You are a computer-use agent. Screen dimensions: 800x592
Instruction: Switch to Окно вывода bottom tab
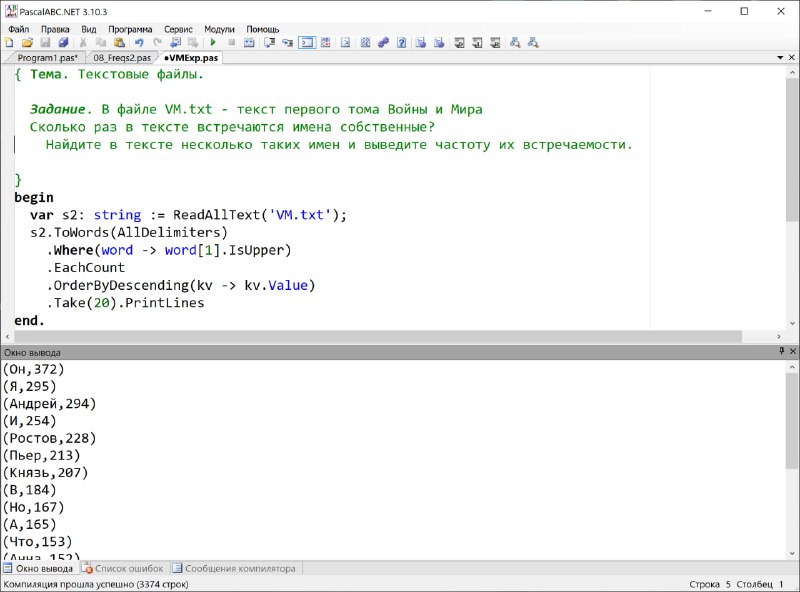click(x=38, y=568)
